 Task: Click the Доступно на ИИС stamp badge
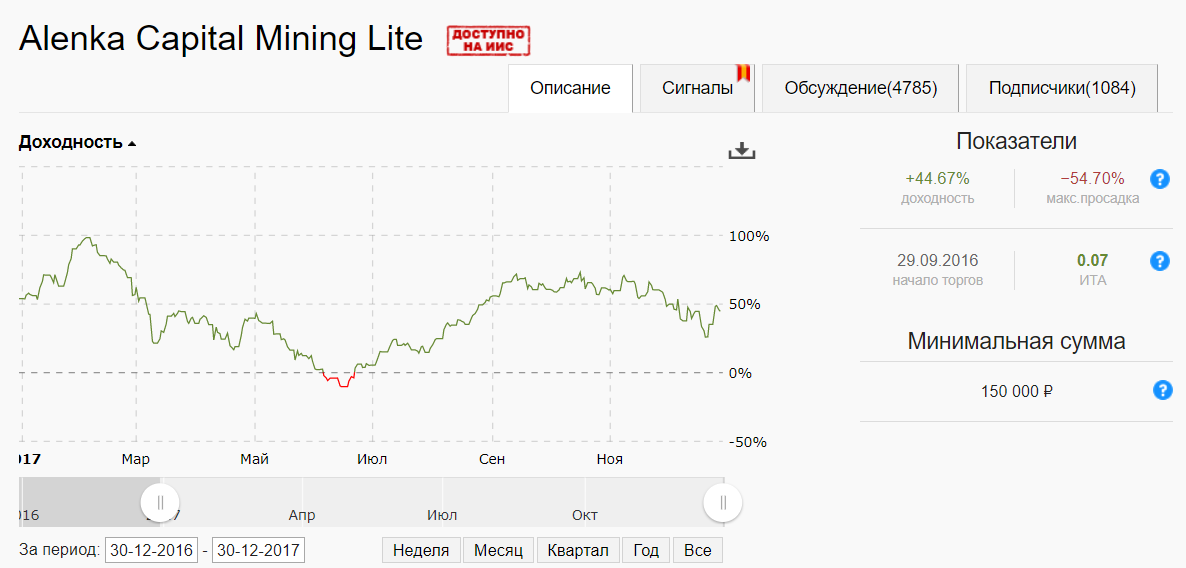pos(489,40)
